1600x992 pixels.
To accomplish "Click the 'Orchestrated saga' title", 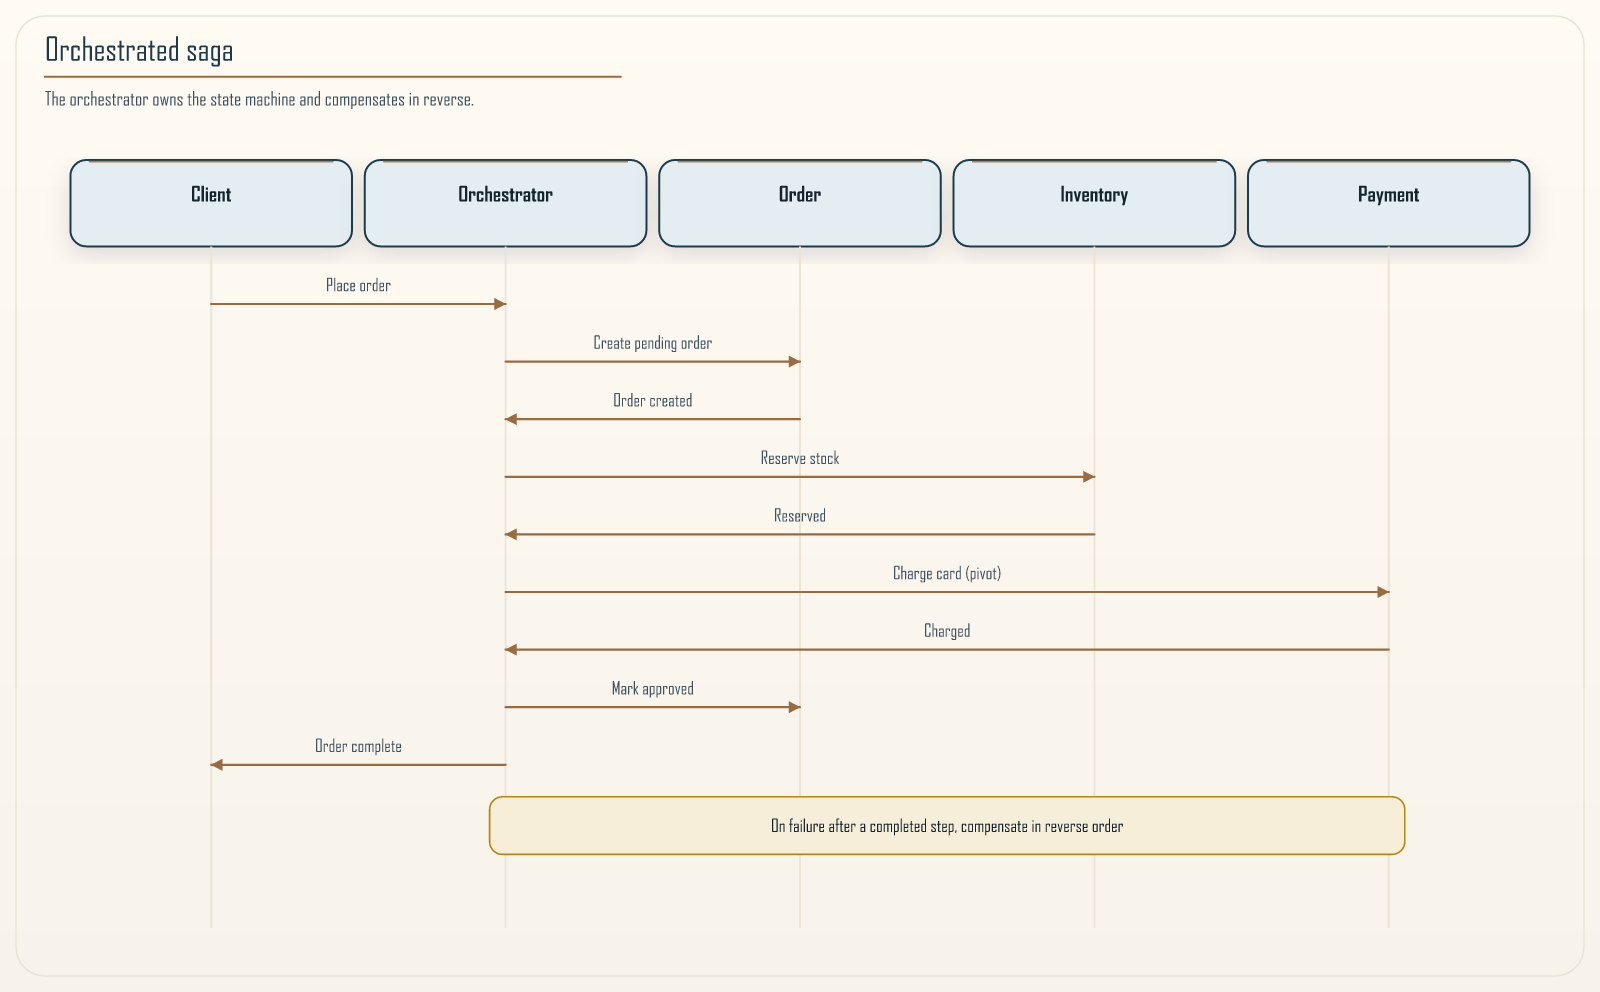I will pyautogui.click(x=139, y=50).
